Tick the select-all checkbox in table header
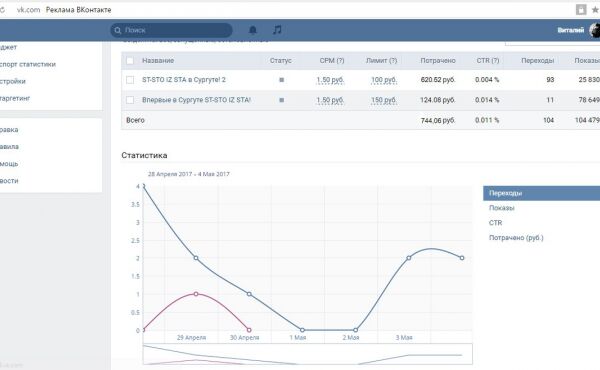Viewport: 600px width, 370px height. 130,60
